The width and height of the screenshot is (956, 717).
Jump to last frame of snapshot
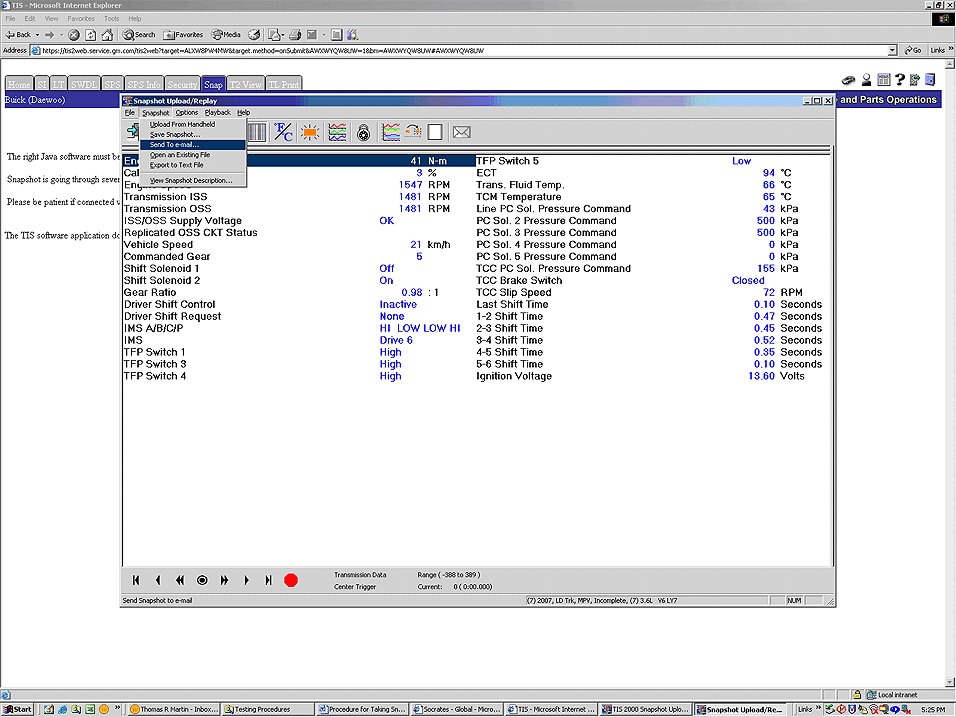[268, 580]
